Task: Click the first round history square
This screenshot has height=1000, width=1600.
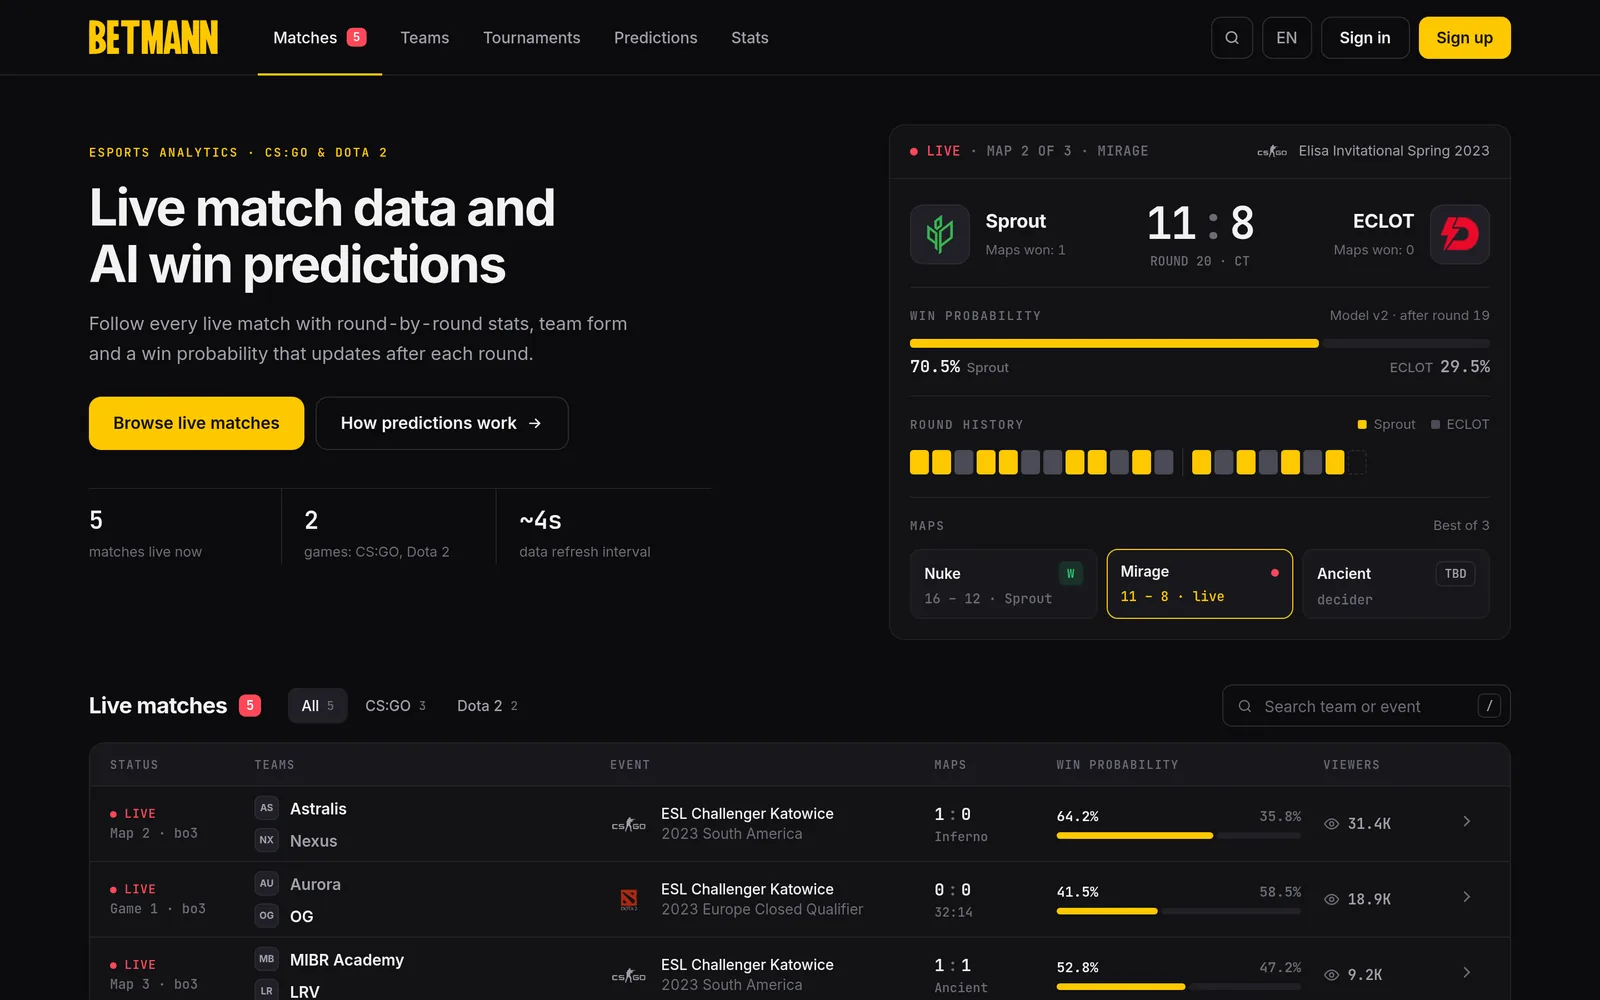Action: tap(919, 462)
